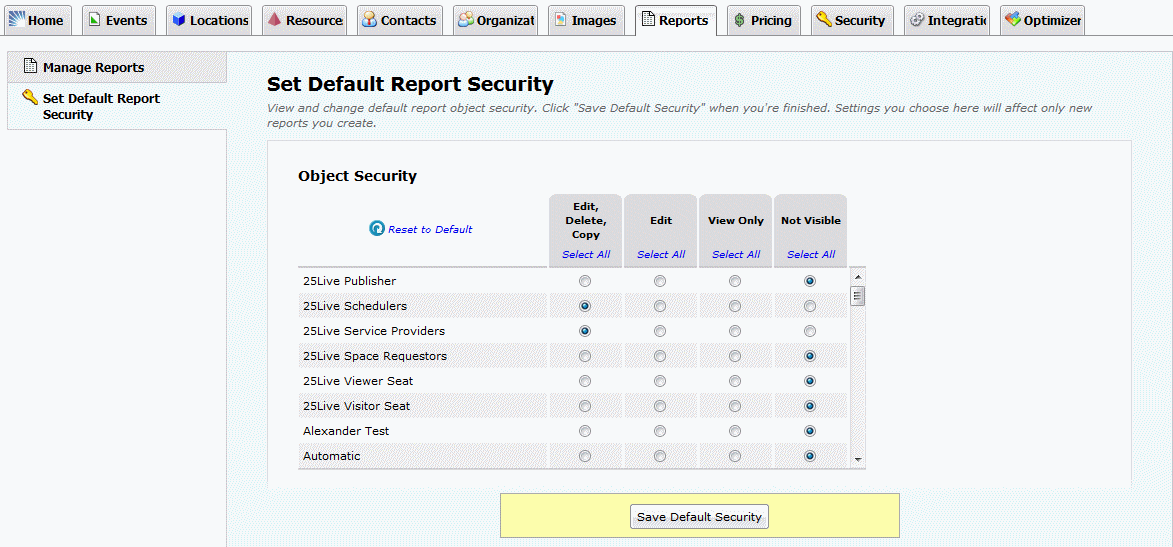
Task: Click the Optimizer tab colorful icon
Action: [x=1013, y=19]
